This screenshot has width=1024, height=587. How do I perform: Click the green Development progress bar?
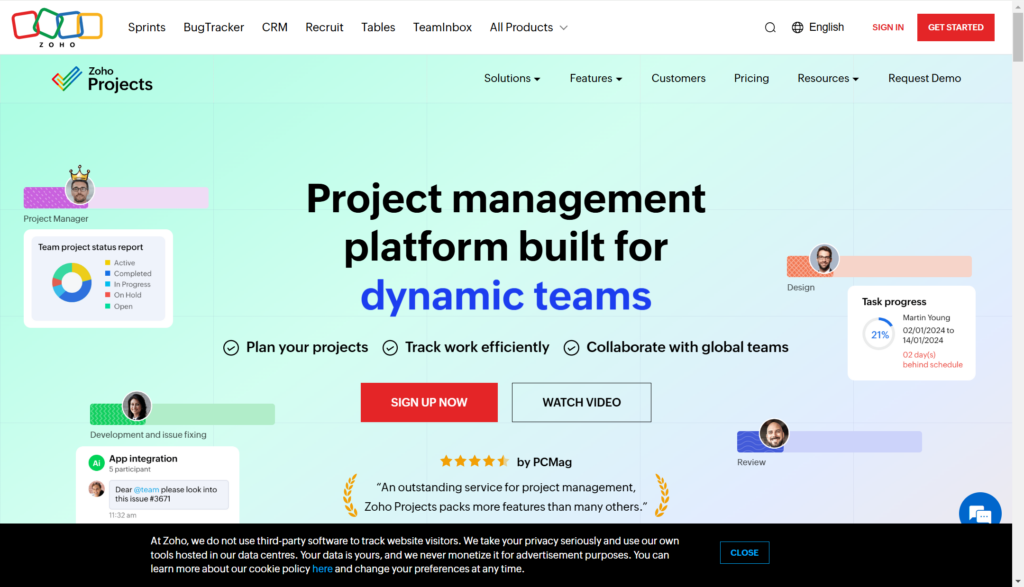tap(182, 414)
